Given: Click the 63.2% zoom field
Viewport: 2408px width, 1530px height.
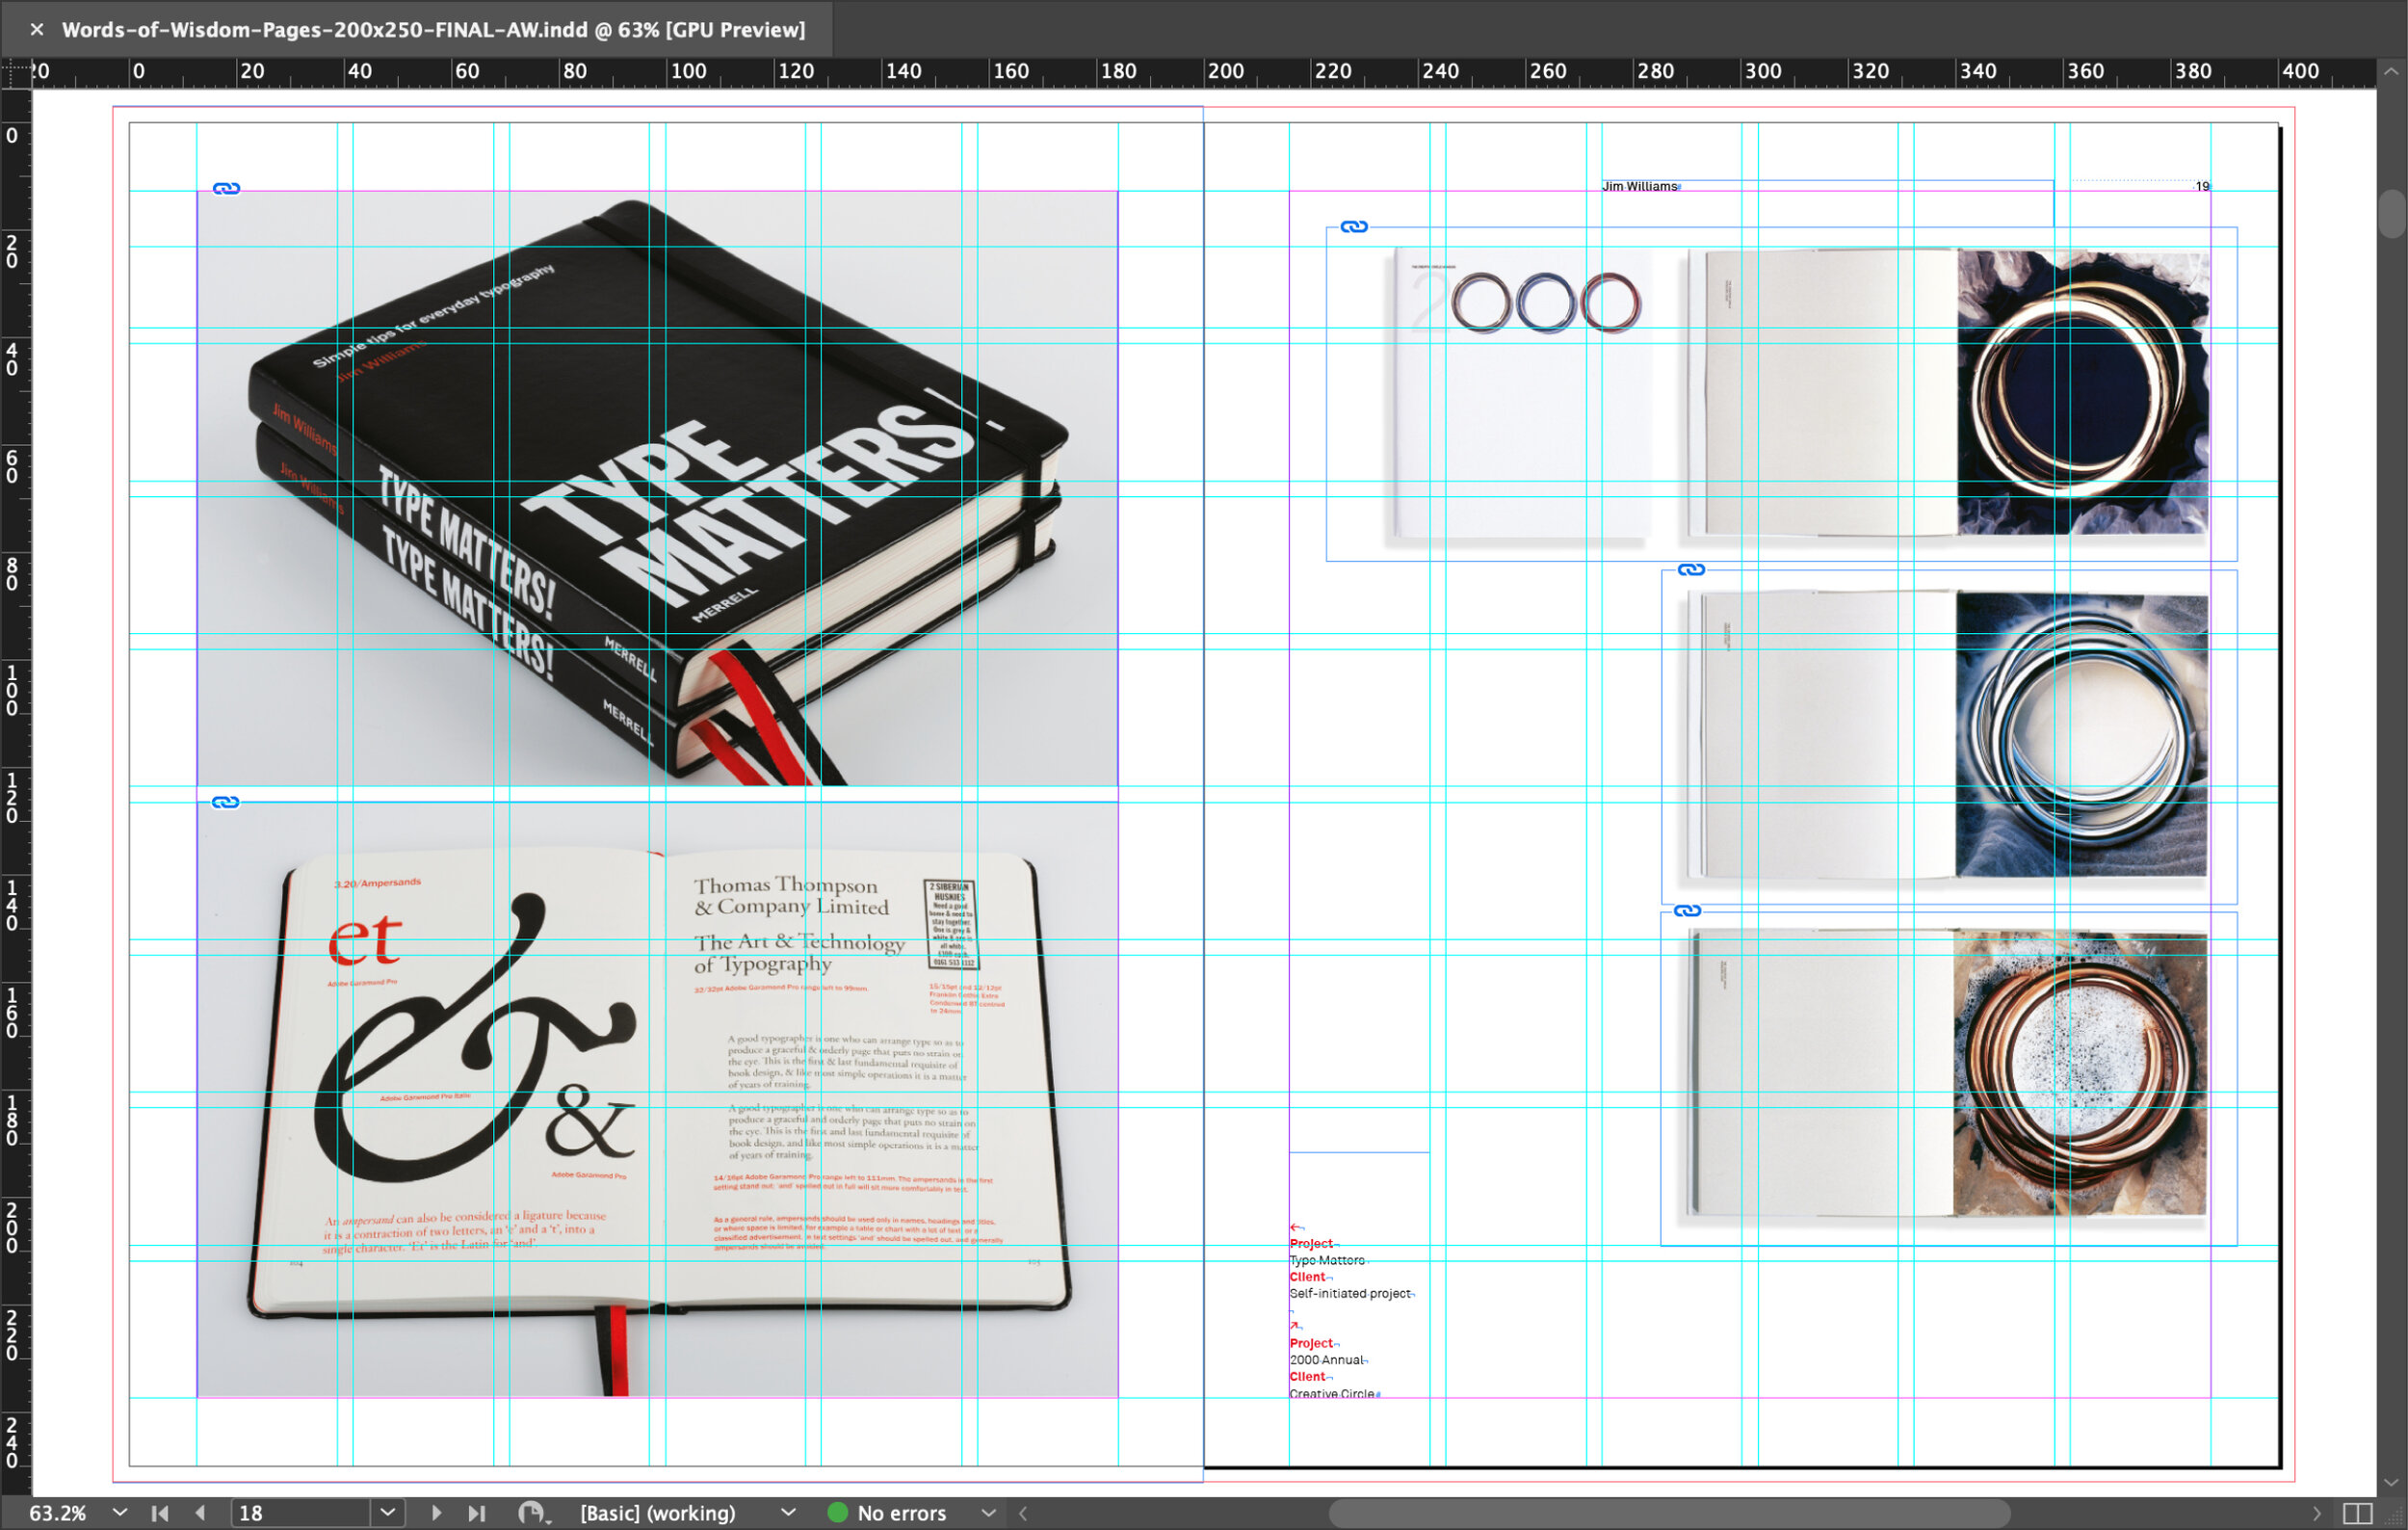Looking at the screenshot, I should point(58,1512).
